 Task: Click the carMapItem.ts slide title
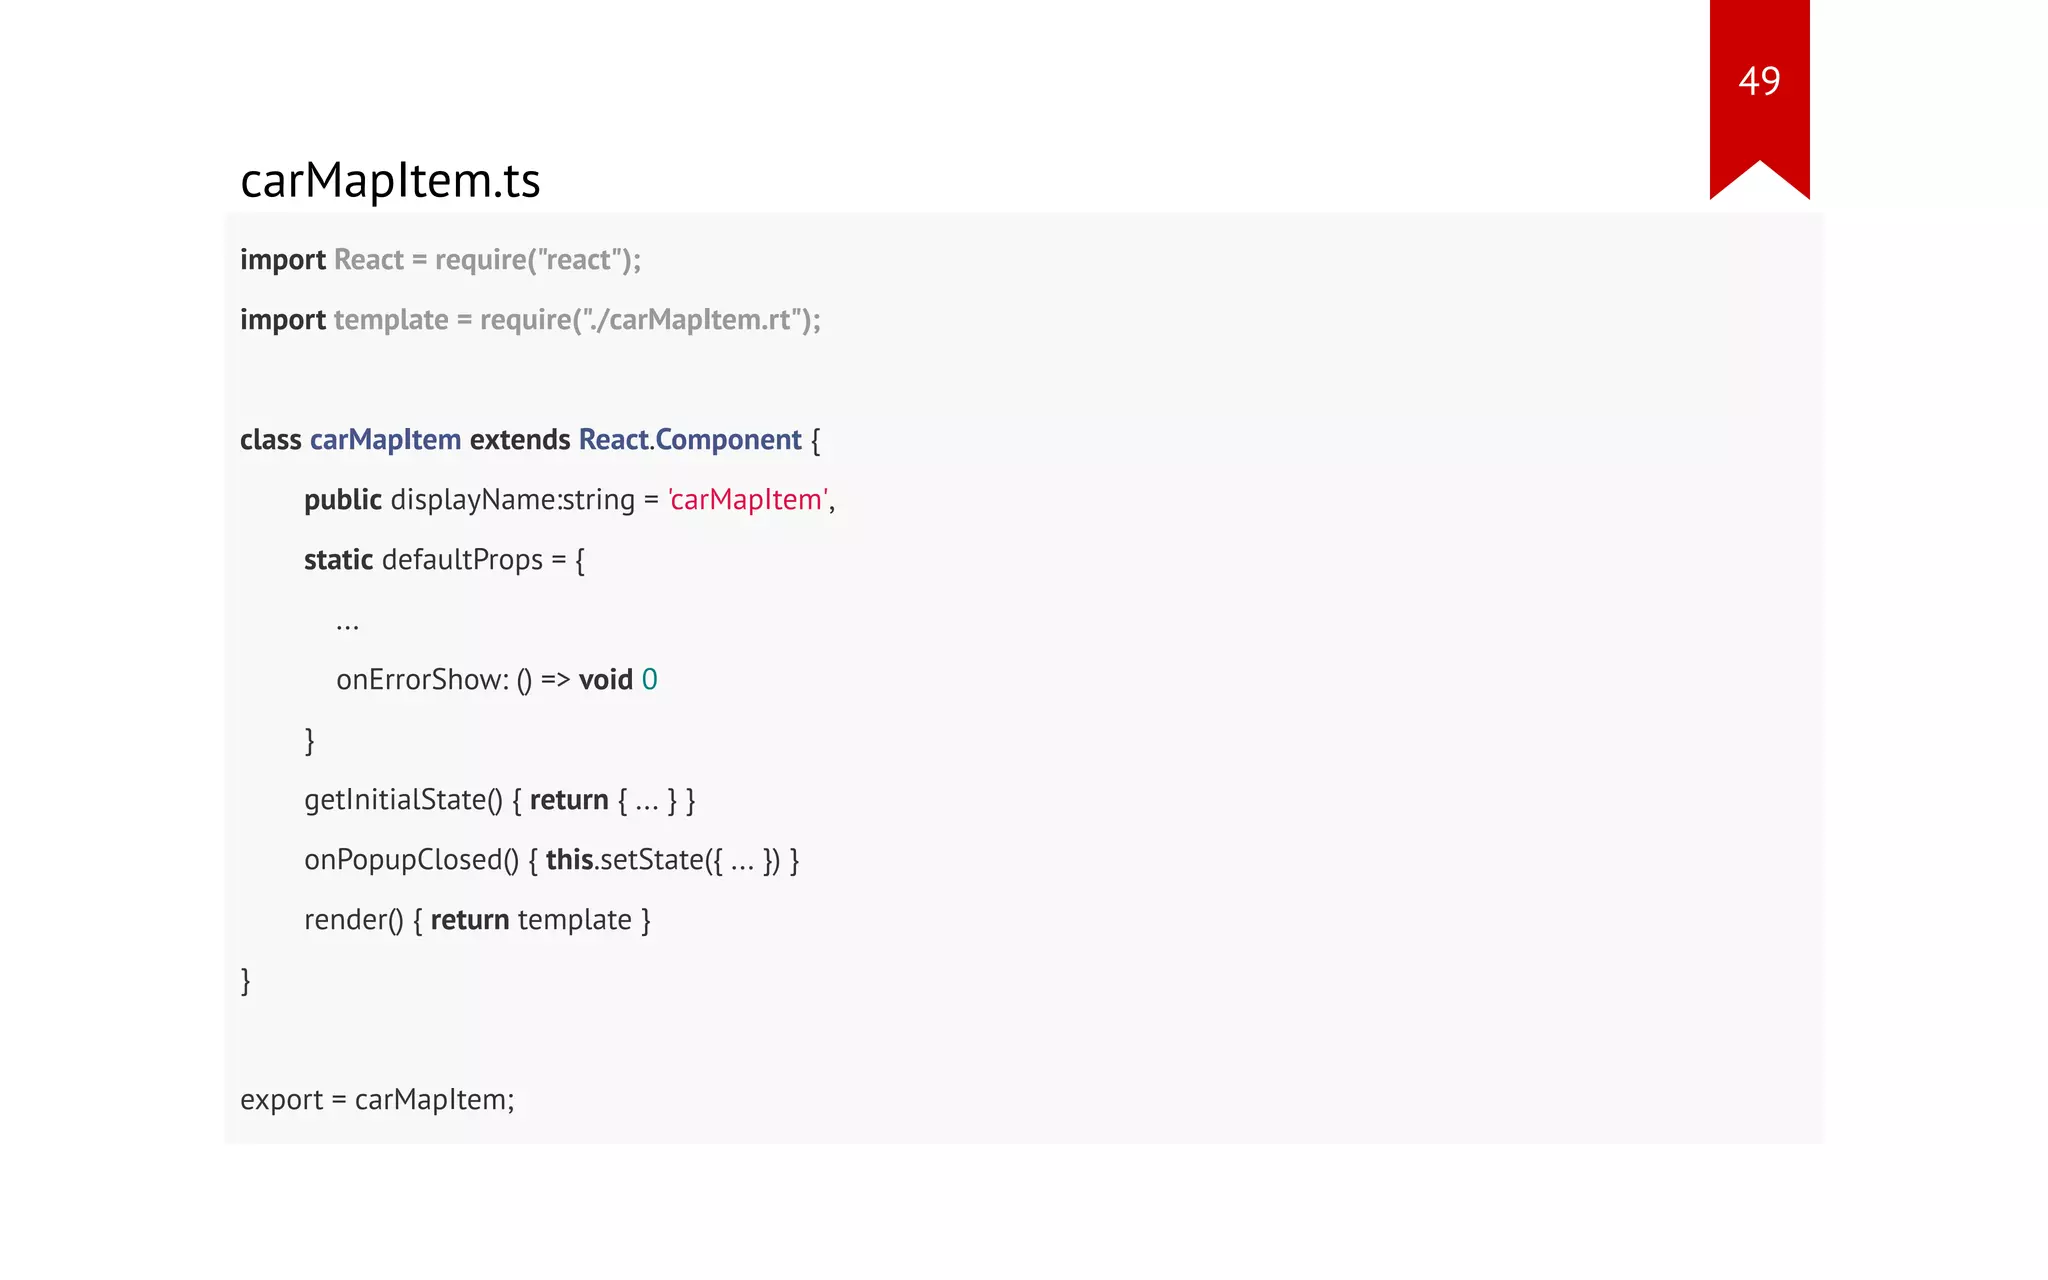pos(390,181)
